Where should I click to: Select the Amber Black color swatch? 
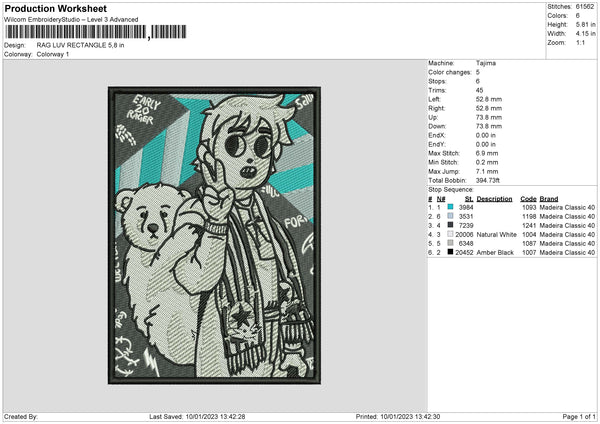click(450, 252)
